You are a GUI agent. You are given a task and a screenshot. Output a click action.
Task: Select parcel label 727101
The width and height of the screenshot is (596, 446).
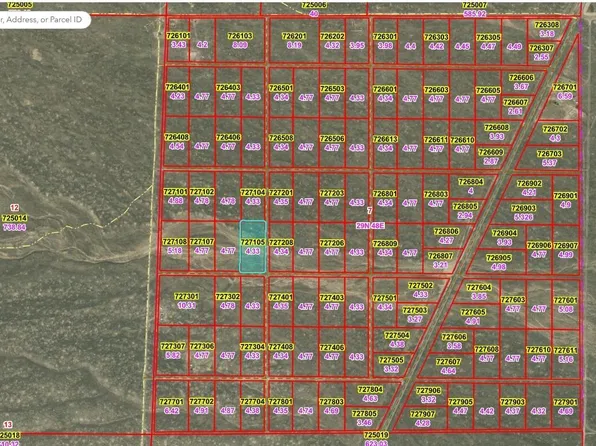click(175, 192)
